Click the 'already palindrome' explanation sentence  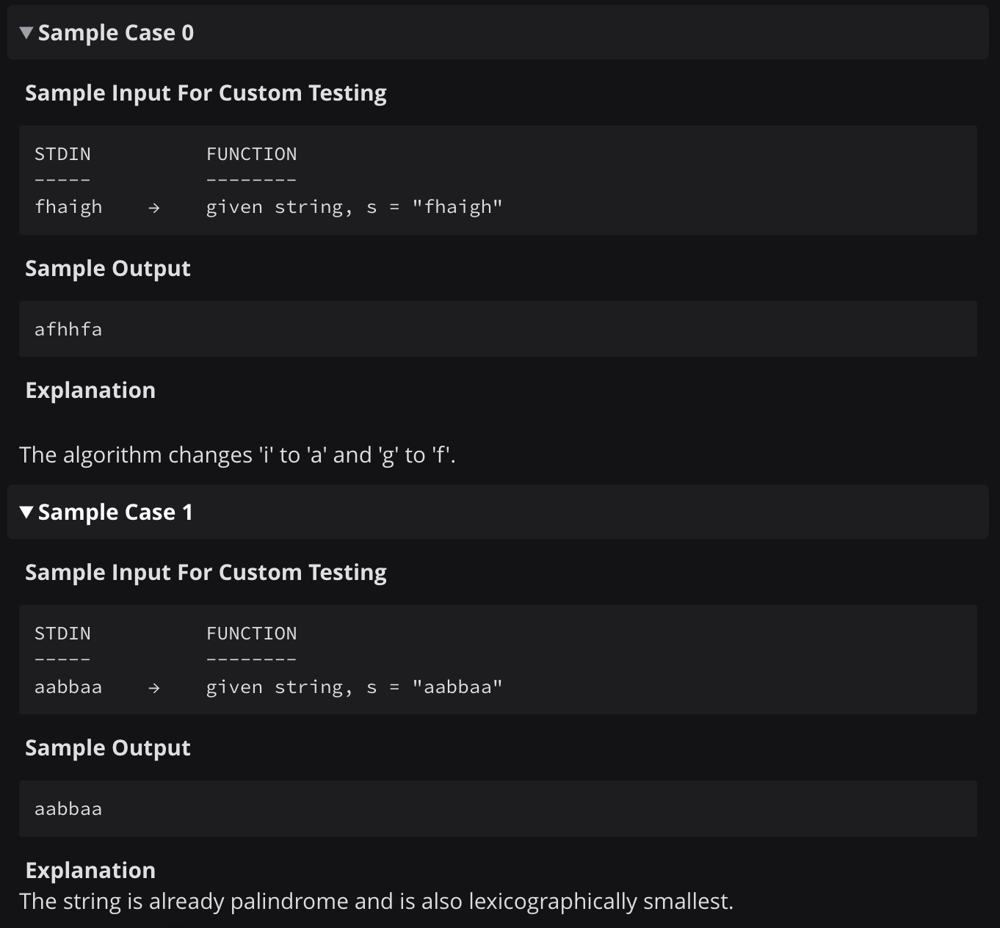pos(376,901)
